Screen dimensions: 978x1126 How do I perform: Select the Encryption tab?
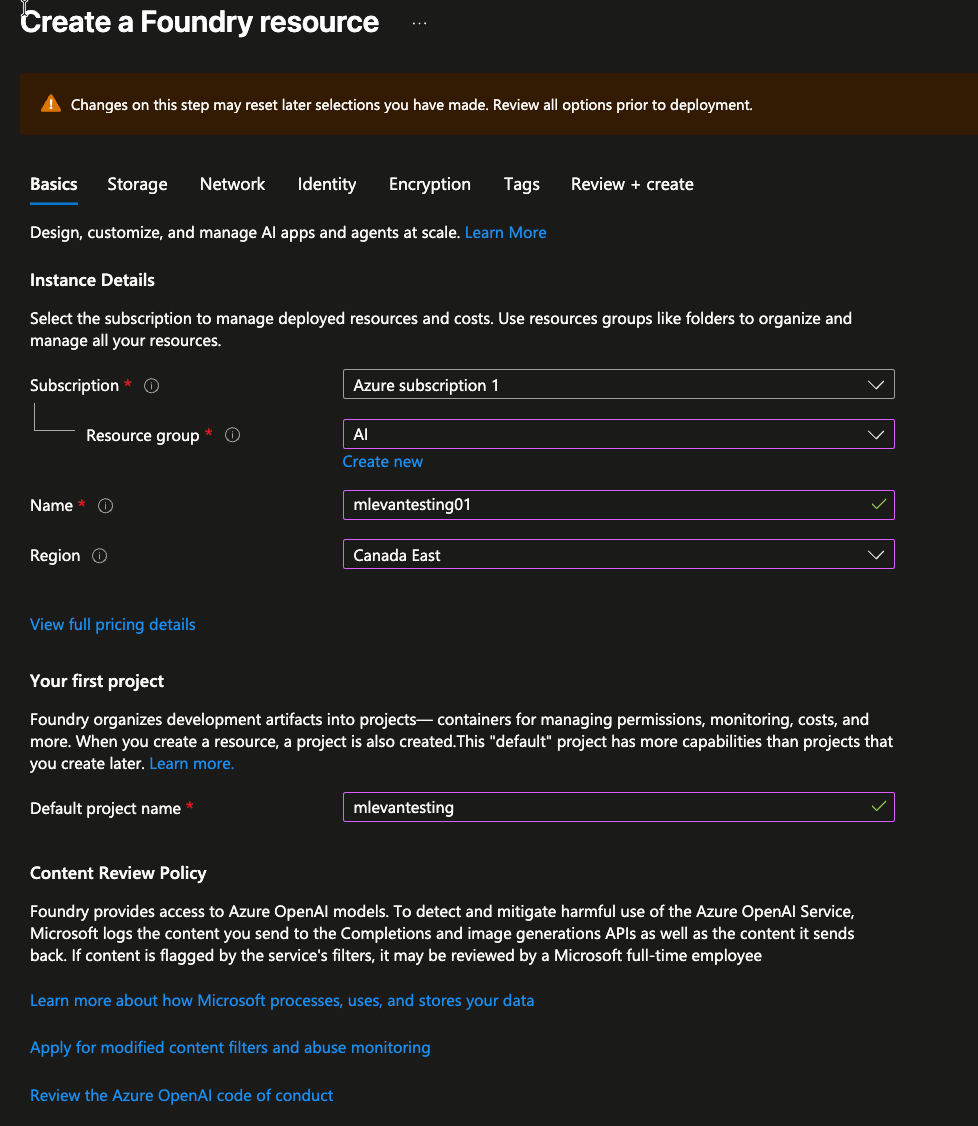click(430, 184)
